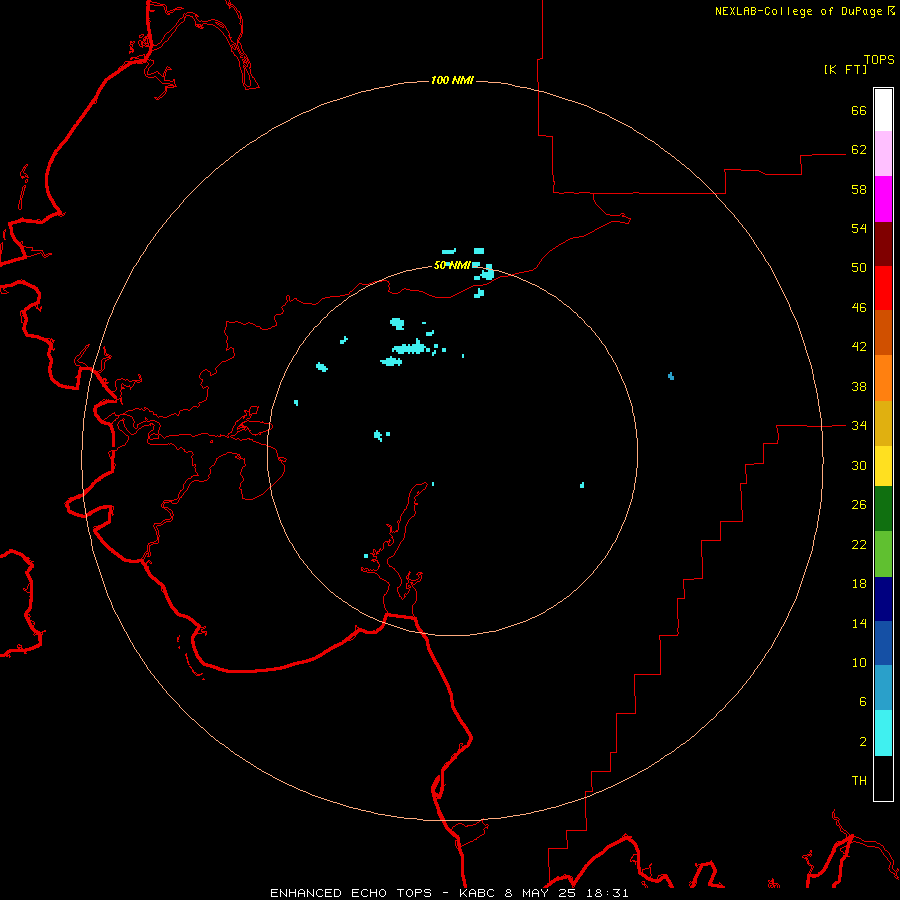The width and height of the screenshot is (900, 900).
Task: Click the 30 legend value
Action: 859,465
